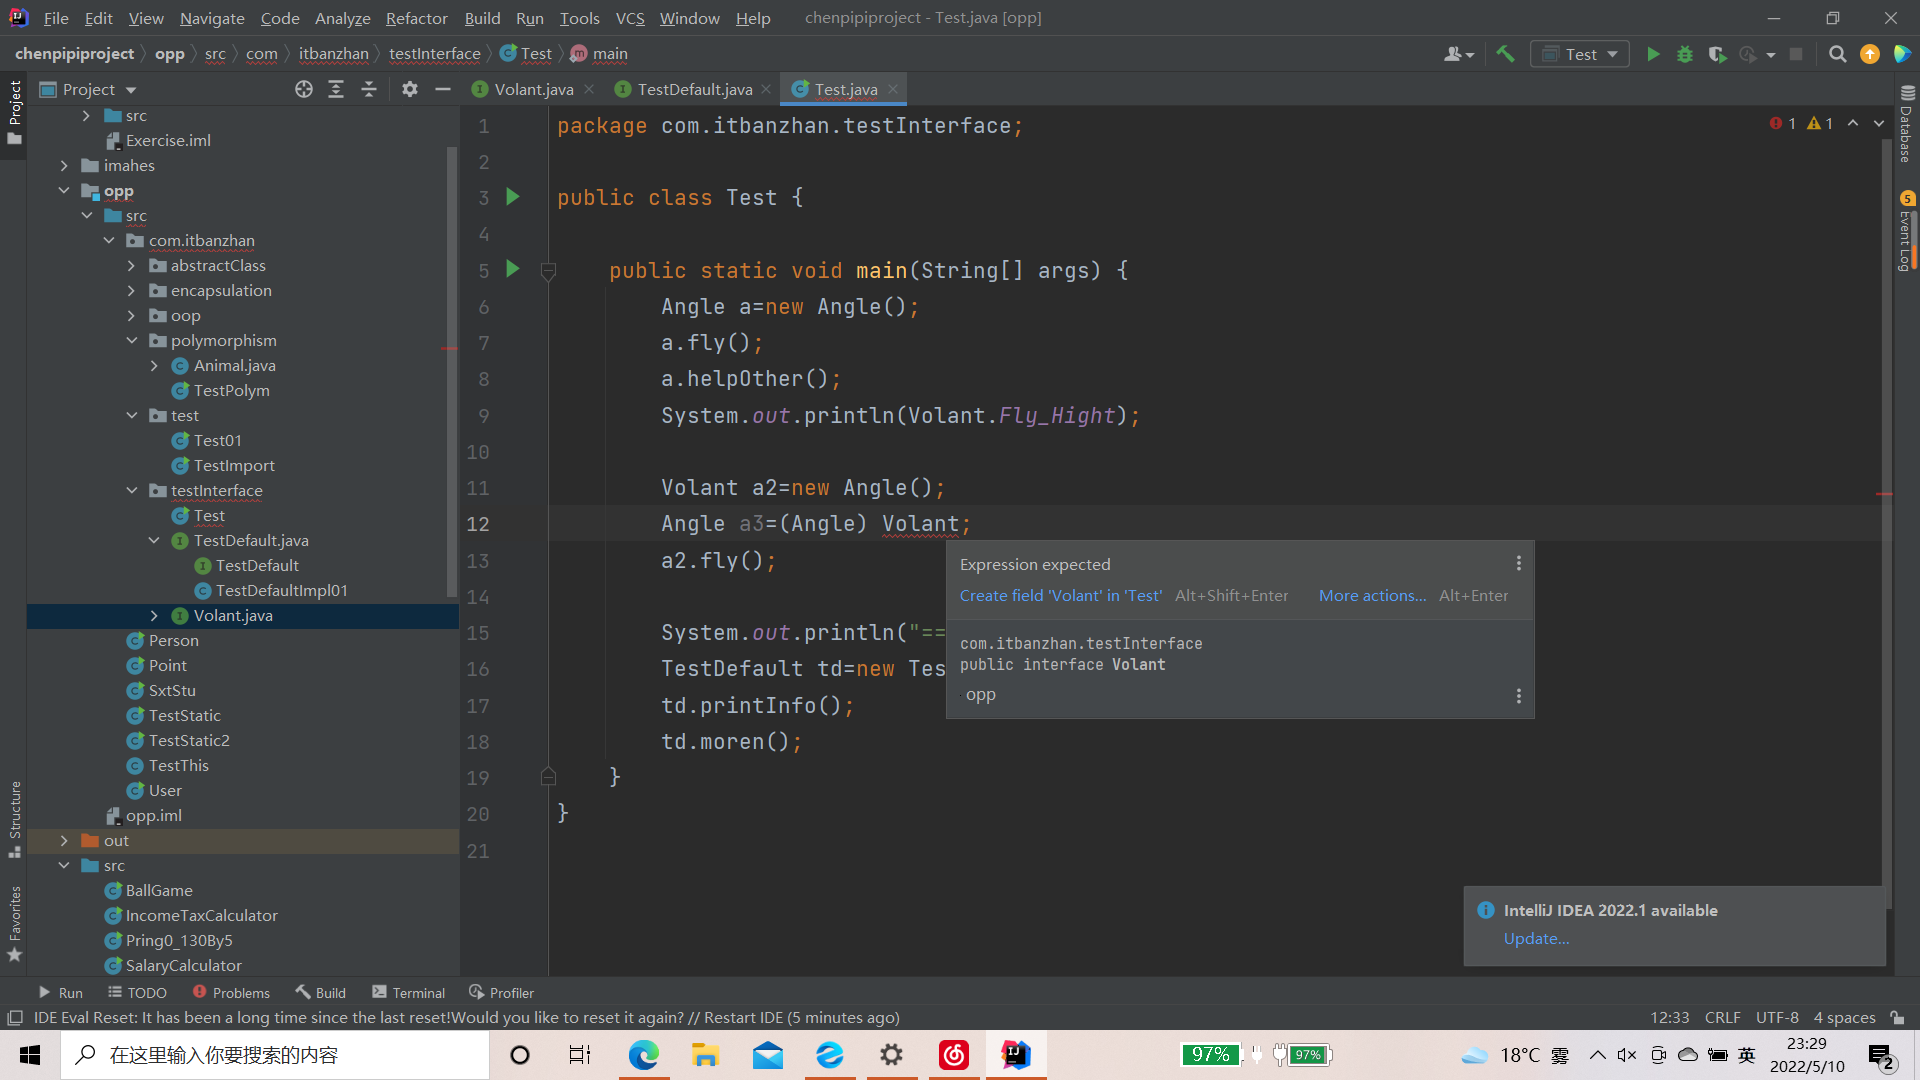Expand the Volant.java tree node

click(153, 615)
